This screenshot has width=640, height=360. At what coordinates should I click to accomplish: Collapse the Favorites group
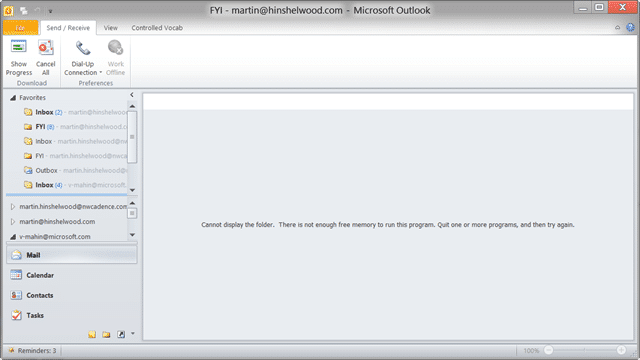(13, 98)
